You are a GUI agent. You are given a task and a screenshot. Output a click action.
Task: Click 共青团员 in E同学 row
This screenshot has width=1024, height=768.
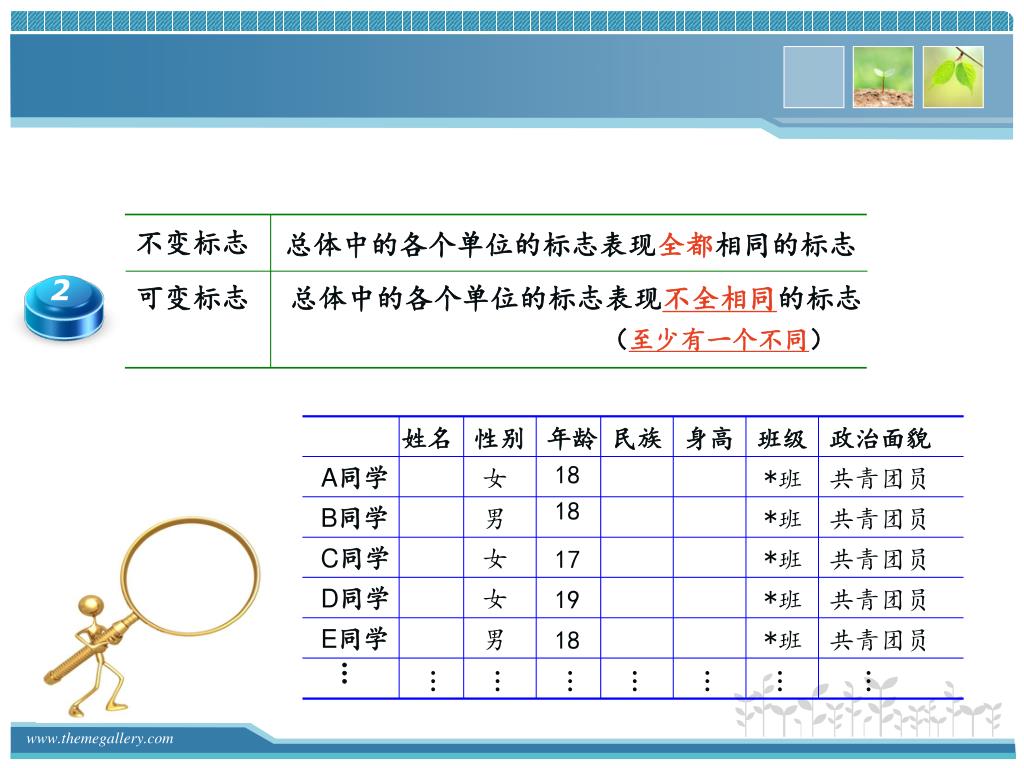click(878, 640)
